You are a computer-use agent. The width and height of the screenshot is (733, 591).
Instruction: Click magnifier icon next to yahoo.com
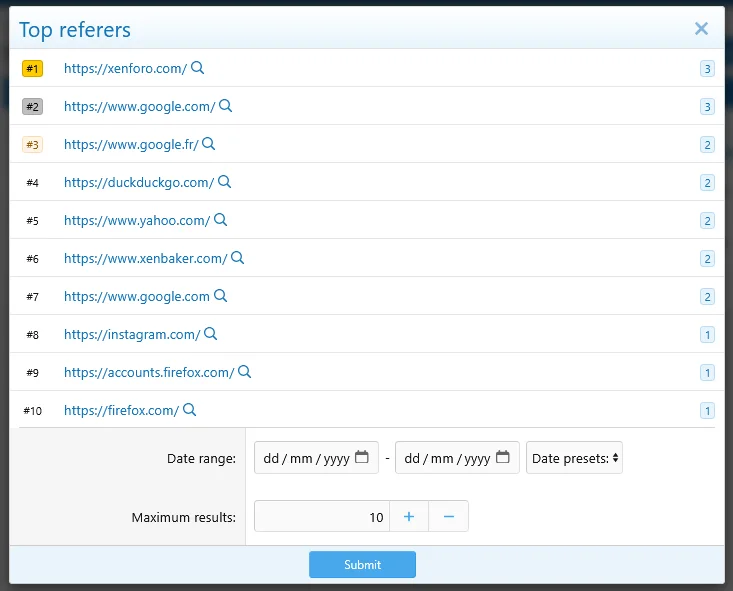pos(221,220)
